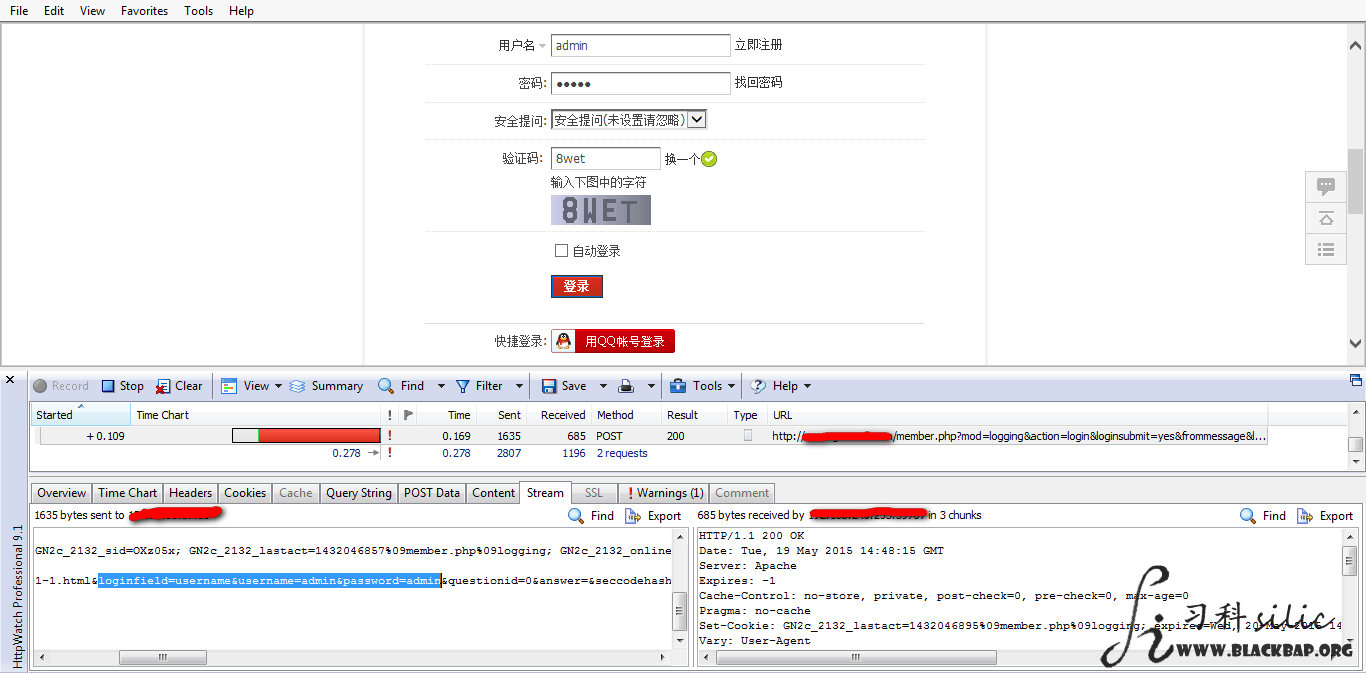Click the exclamation column header
The image size is (1366, 673).
(389, 415)
